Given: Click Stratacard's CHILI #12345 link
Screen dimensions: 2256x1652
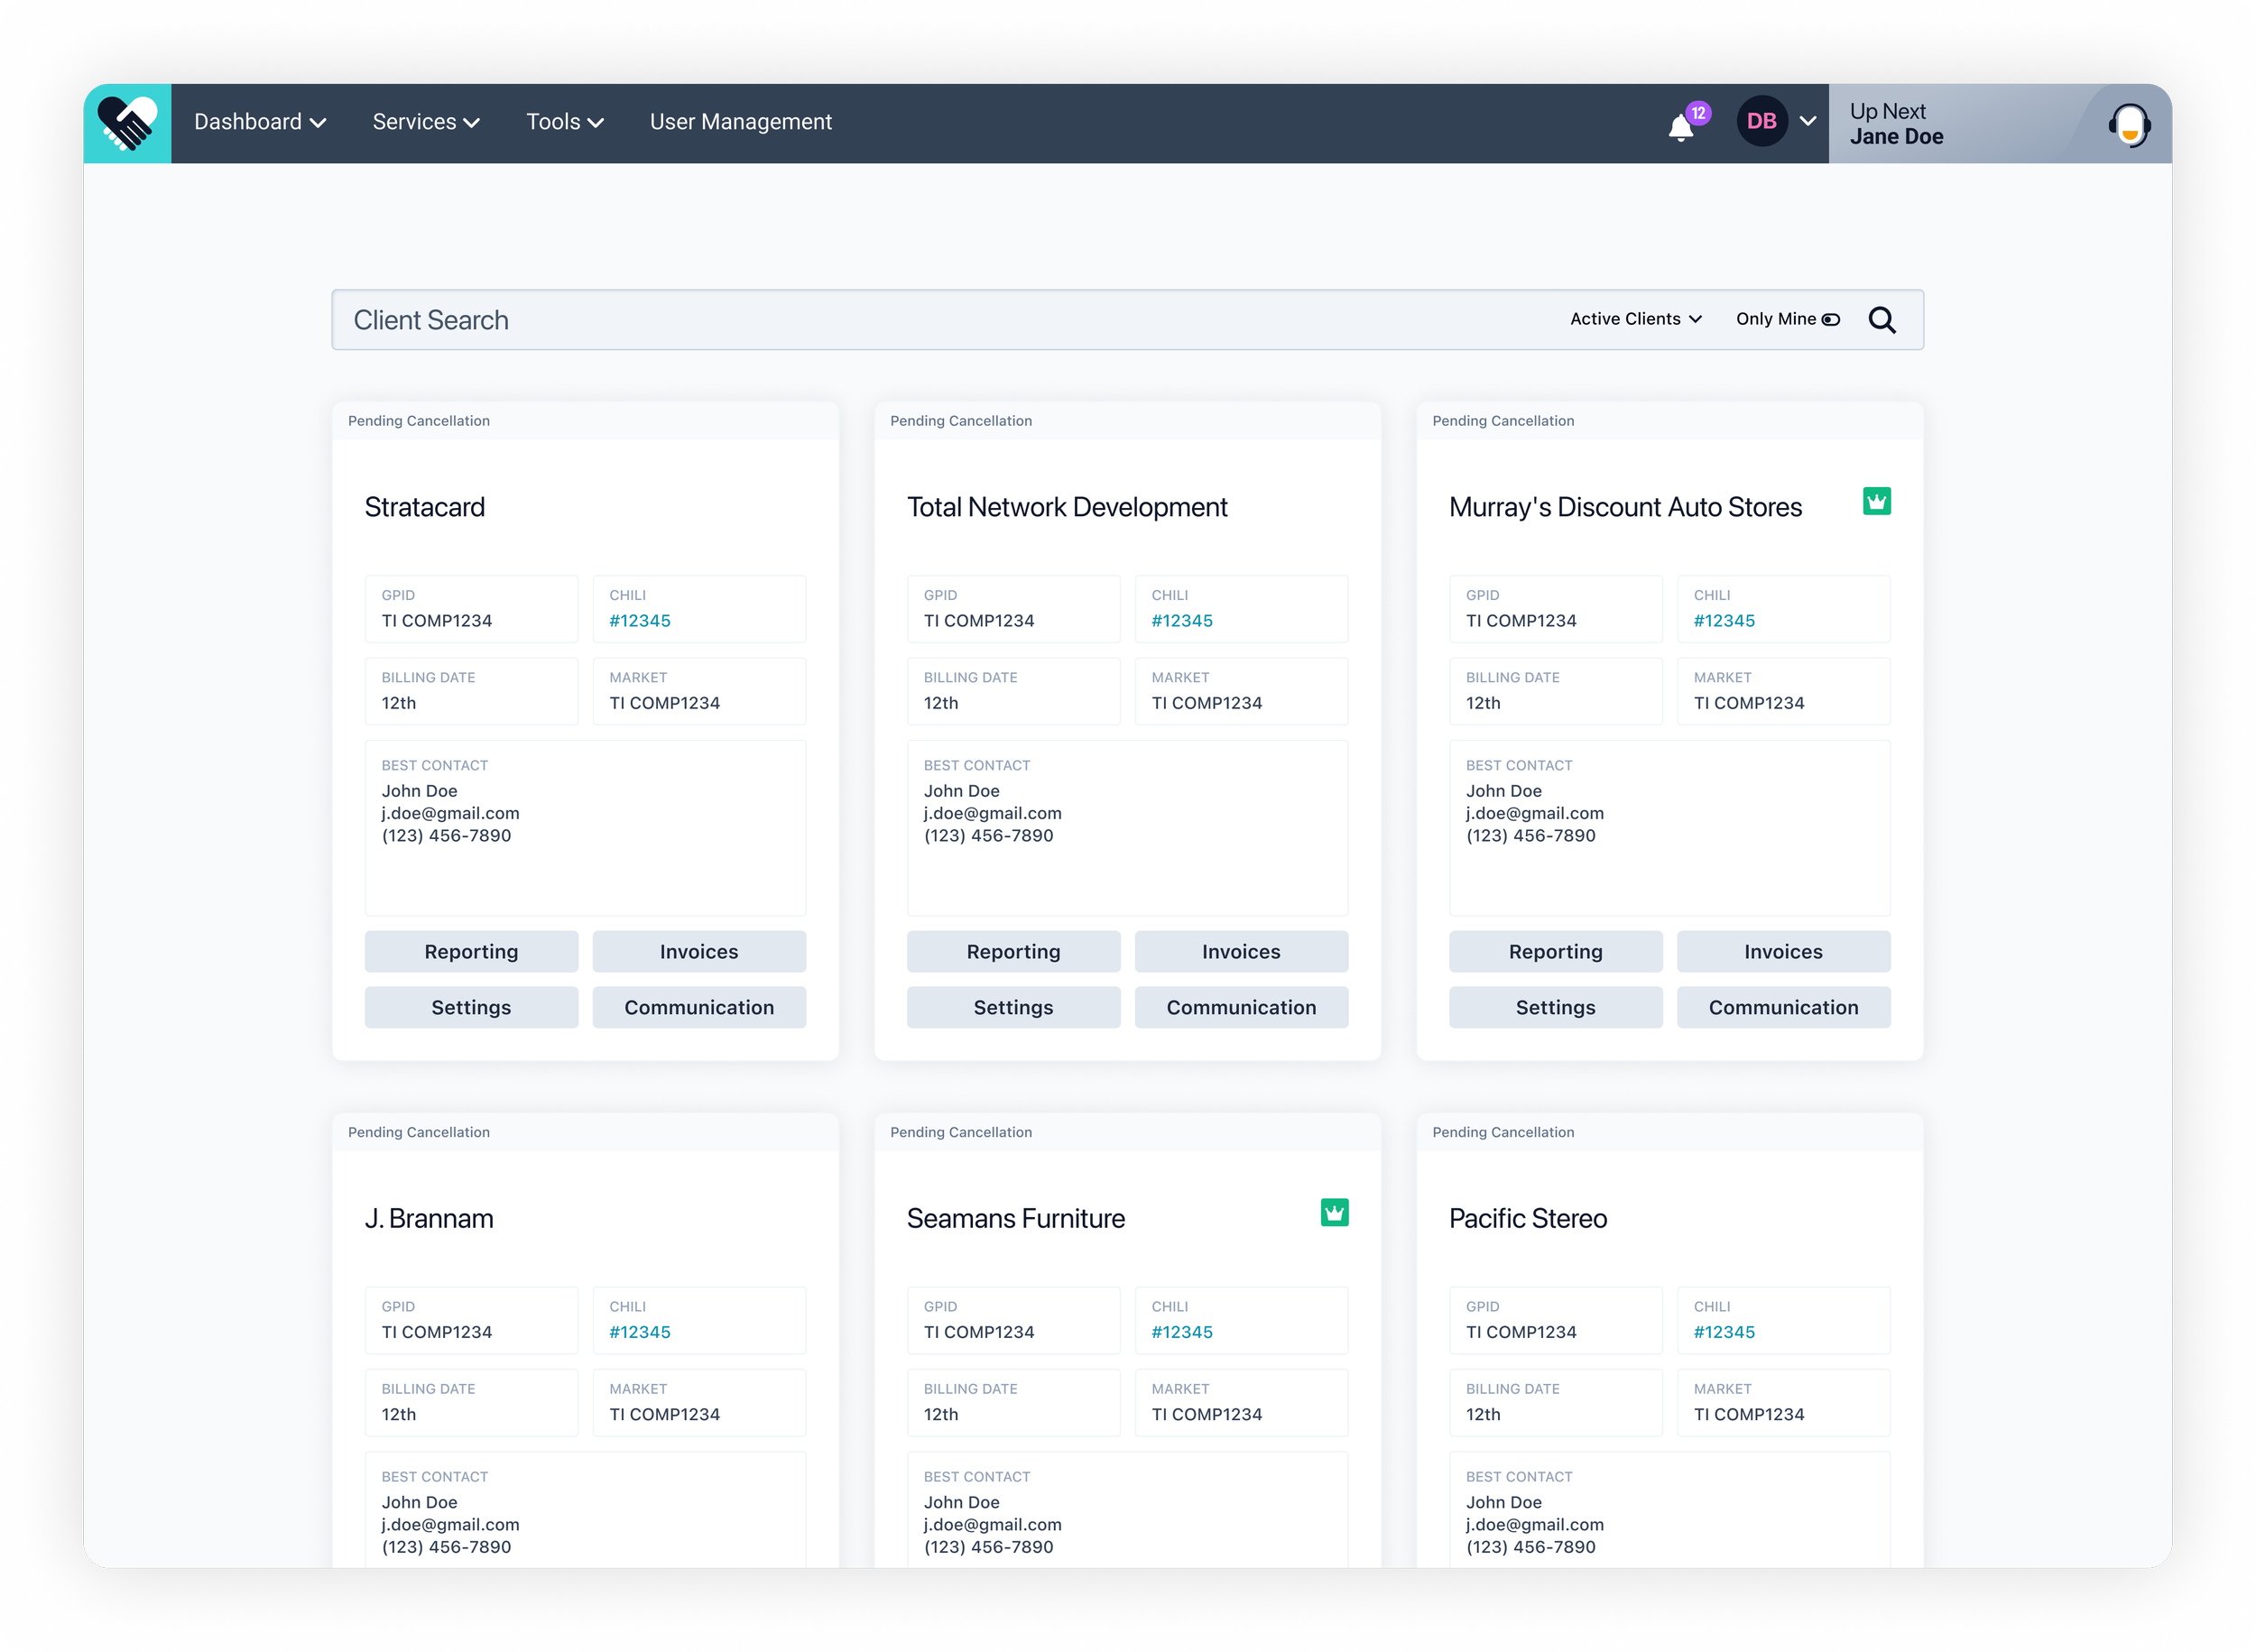Looking at the screenshot, I should coord(640,621).
